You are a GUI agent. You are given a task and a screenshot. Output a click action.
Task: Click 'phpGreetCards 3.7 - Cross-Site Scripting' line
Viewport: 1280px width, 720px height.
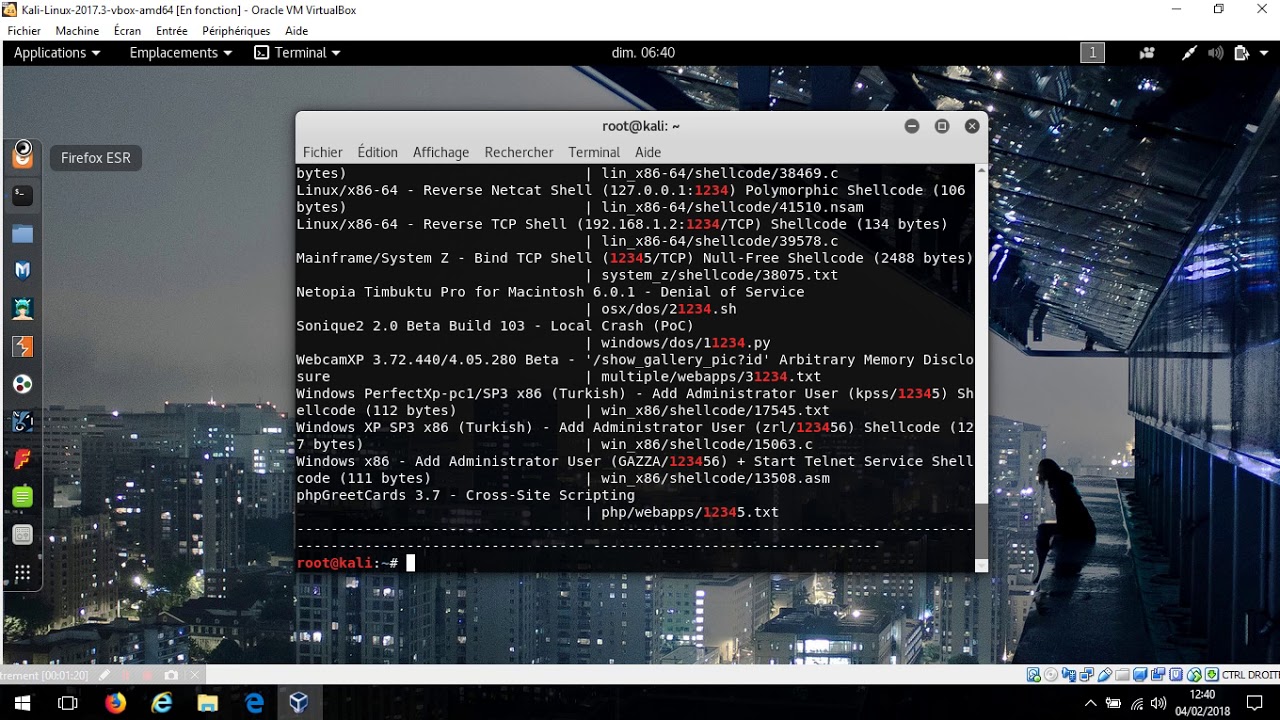pos(465,495)
